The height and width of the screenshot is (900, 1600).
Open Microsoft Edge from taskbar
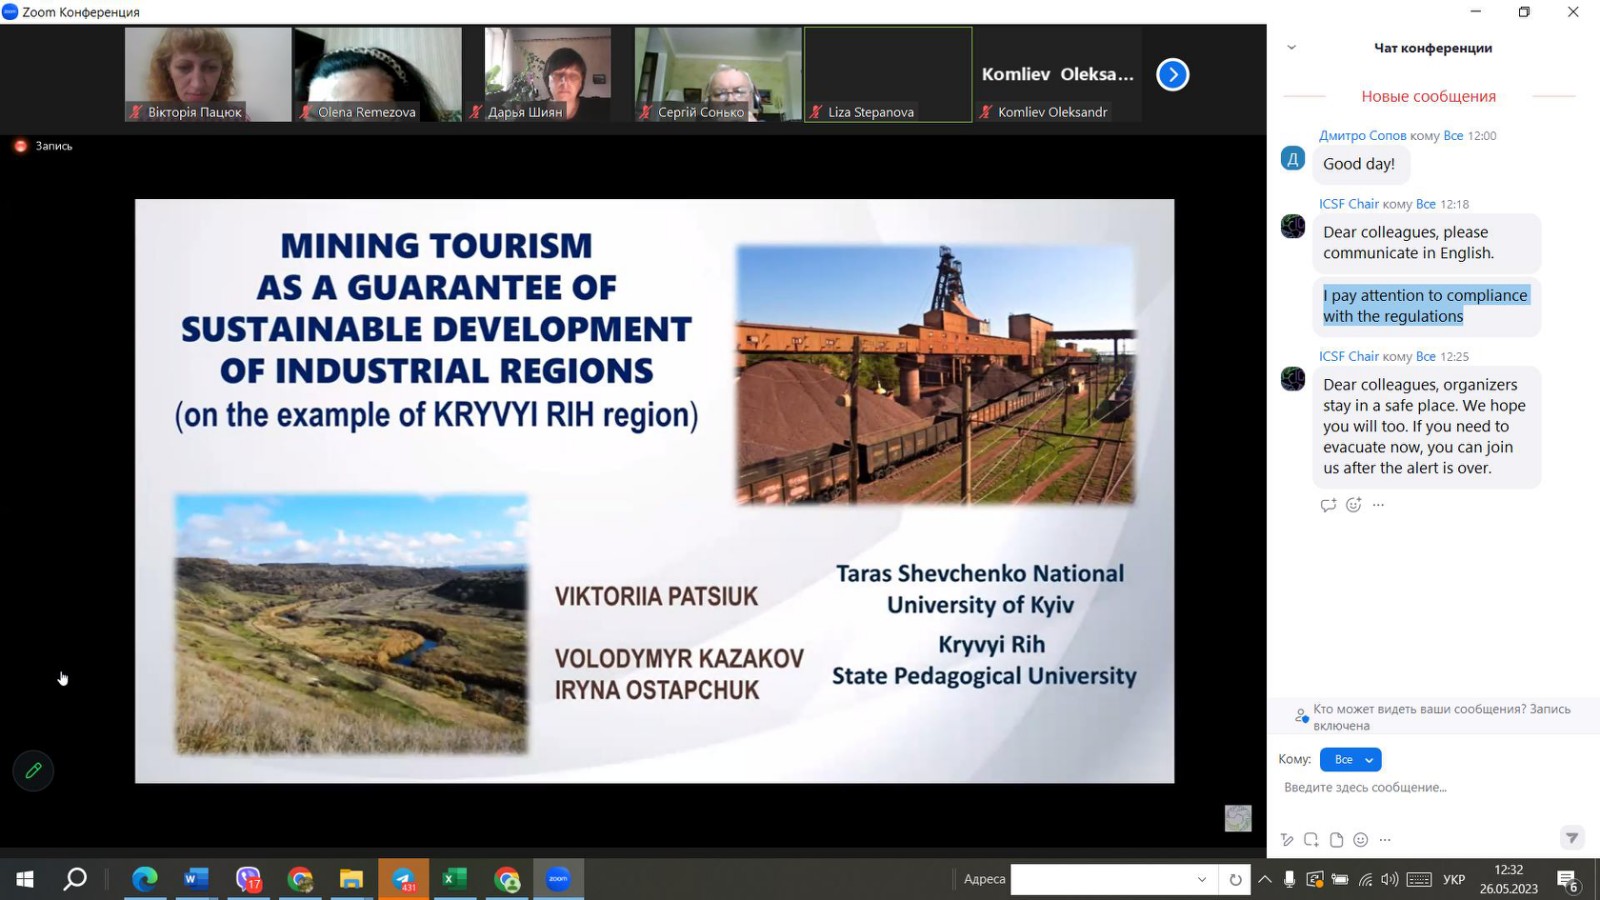point(145,879)
